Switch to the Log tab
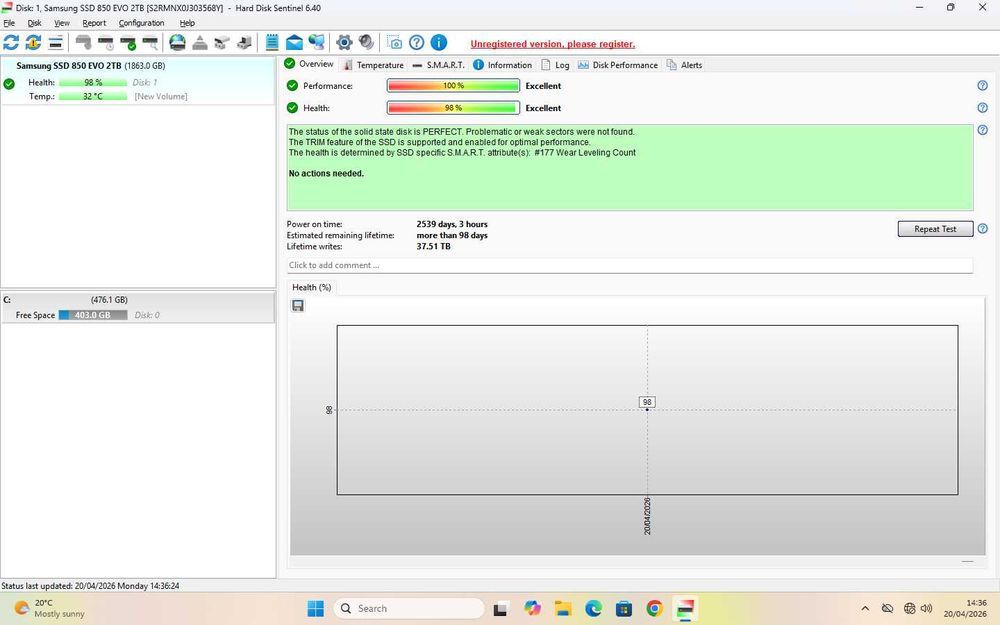 pyautogui.click(x=555, y=65)
